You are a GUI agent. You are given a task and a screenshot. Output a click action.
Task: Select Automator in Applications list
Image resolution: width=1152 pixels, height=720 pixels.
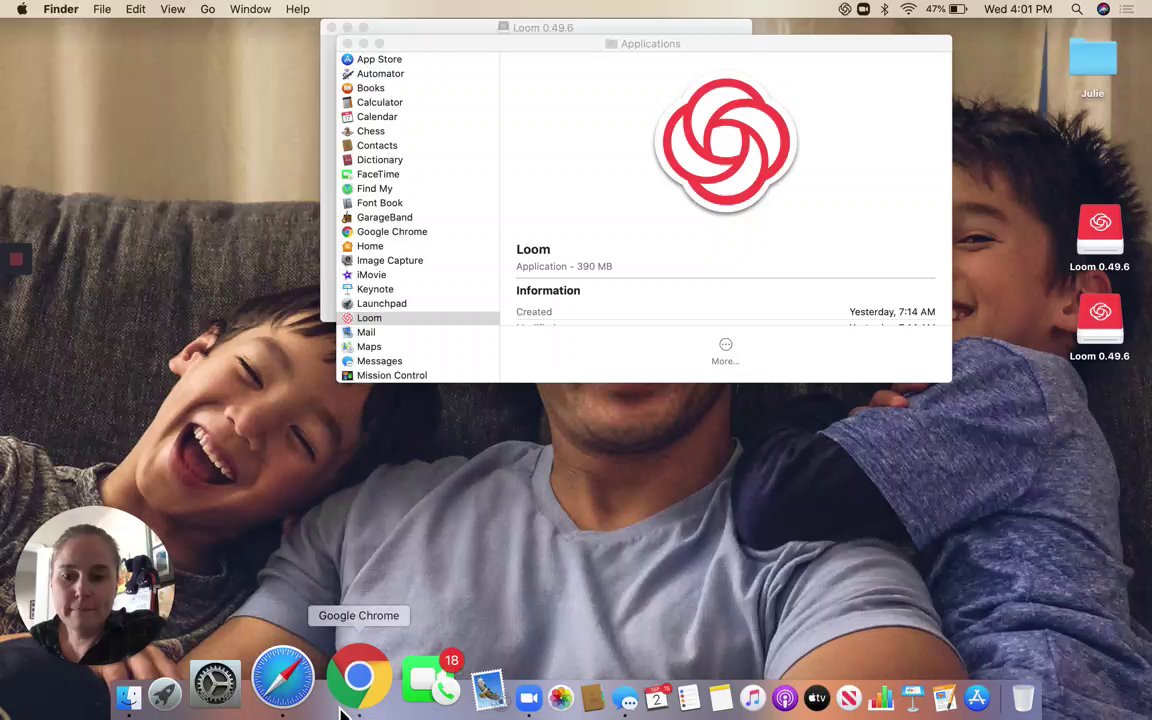[418, 73]
